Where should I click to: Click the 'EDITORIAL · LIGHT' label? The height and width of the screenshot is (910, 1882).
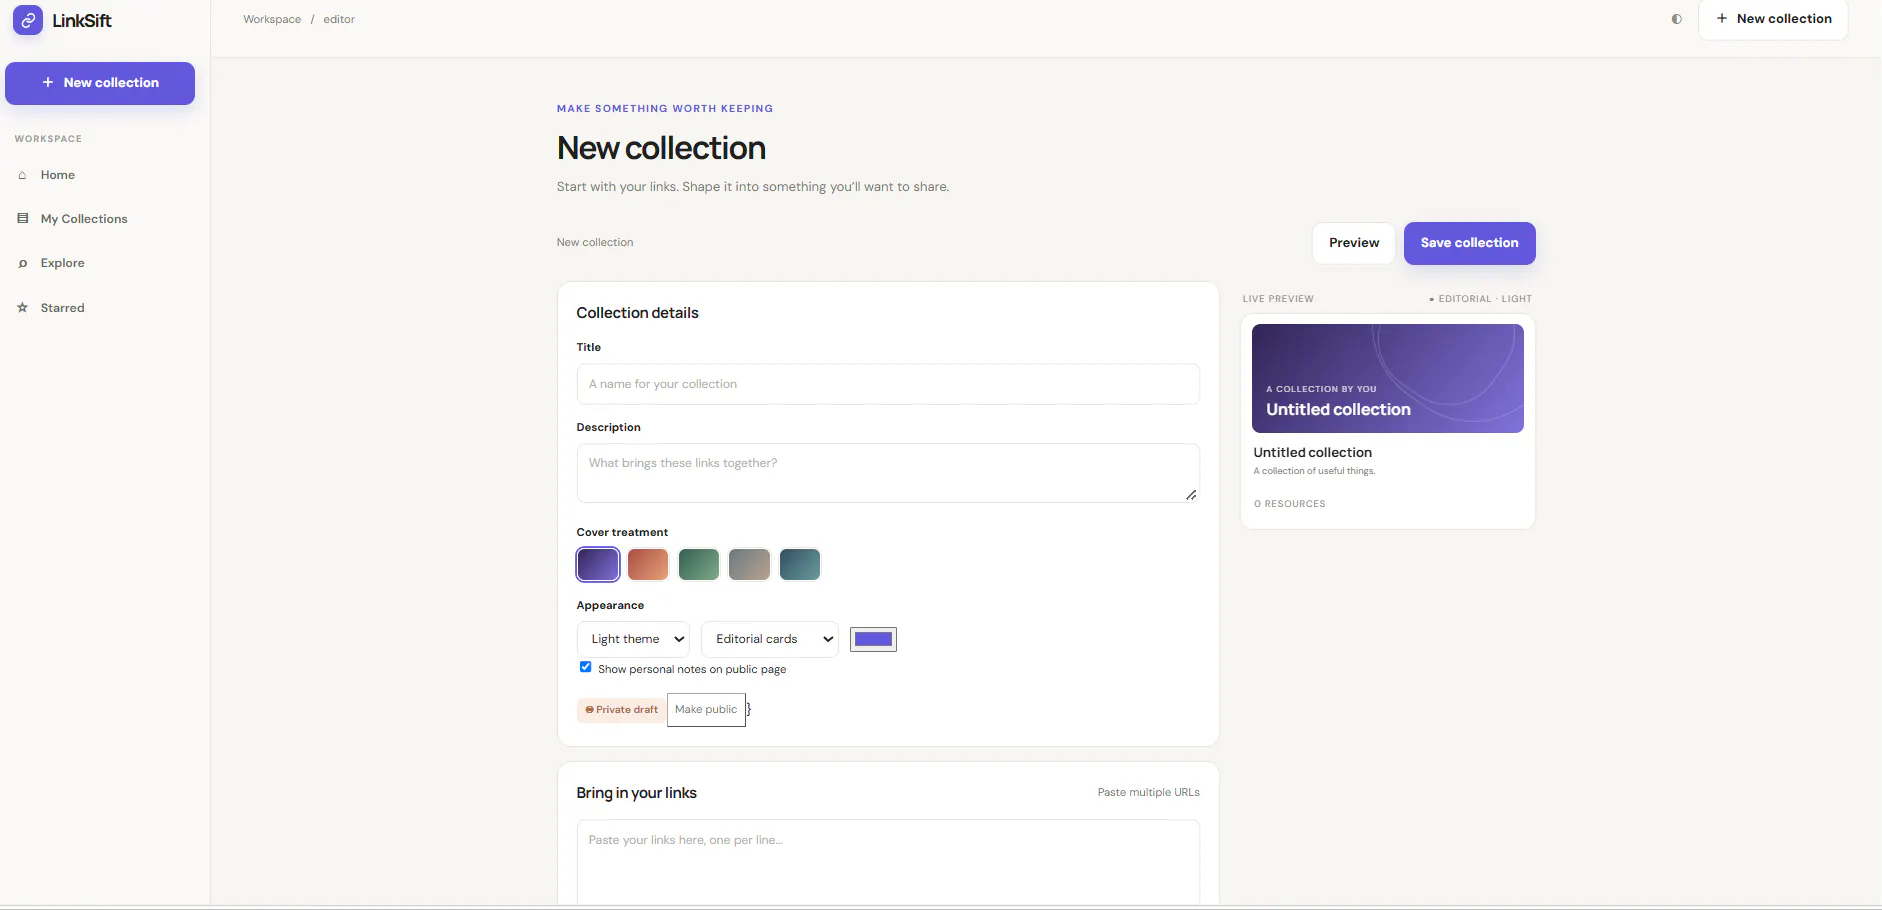click(1481, 299)
